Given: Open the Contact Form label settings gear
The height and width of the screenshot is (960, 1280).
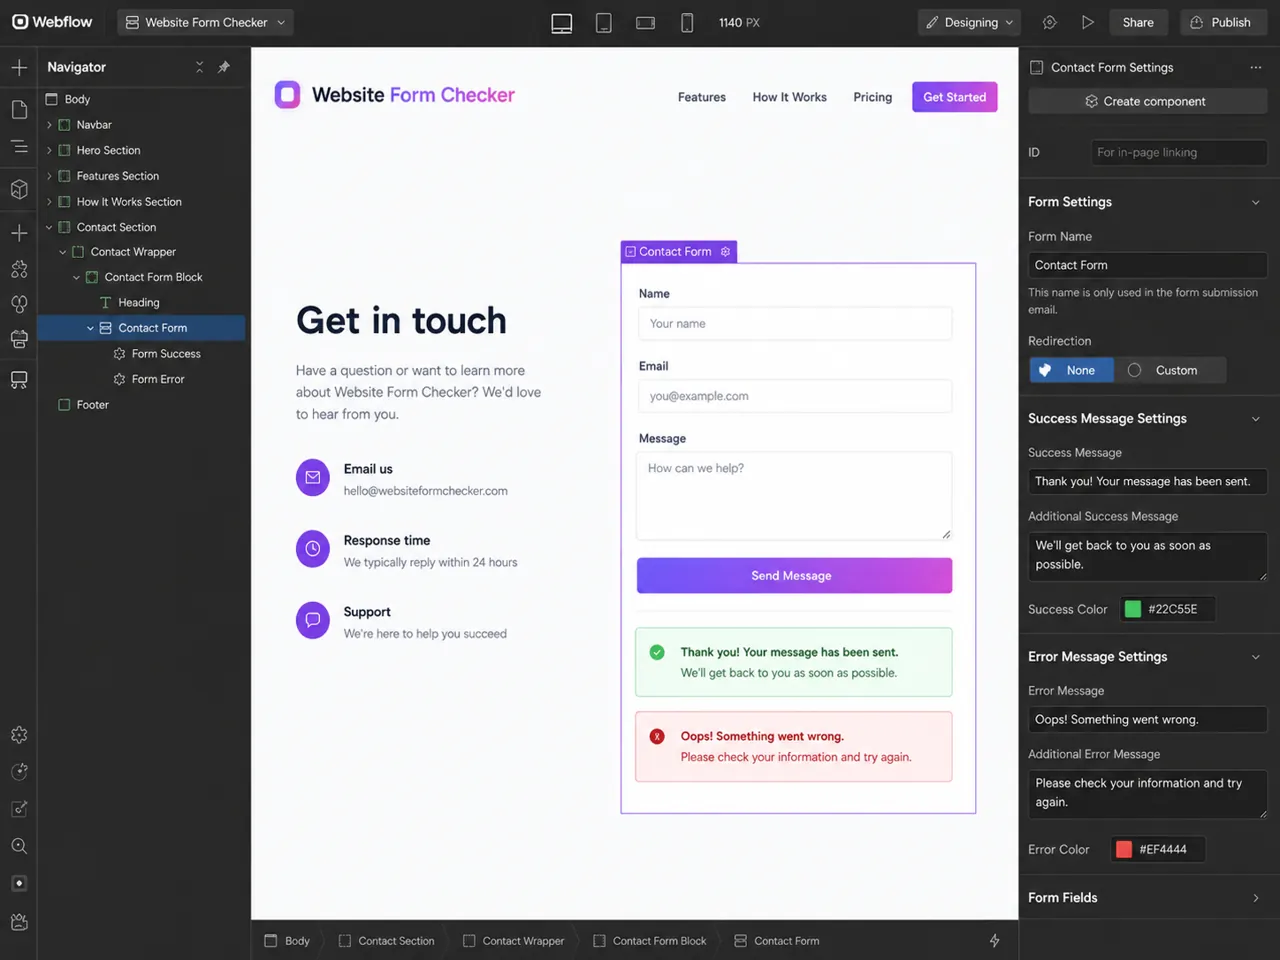Looking at the screenshot, I should coord(726,251).
